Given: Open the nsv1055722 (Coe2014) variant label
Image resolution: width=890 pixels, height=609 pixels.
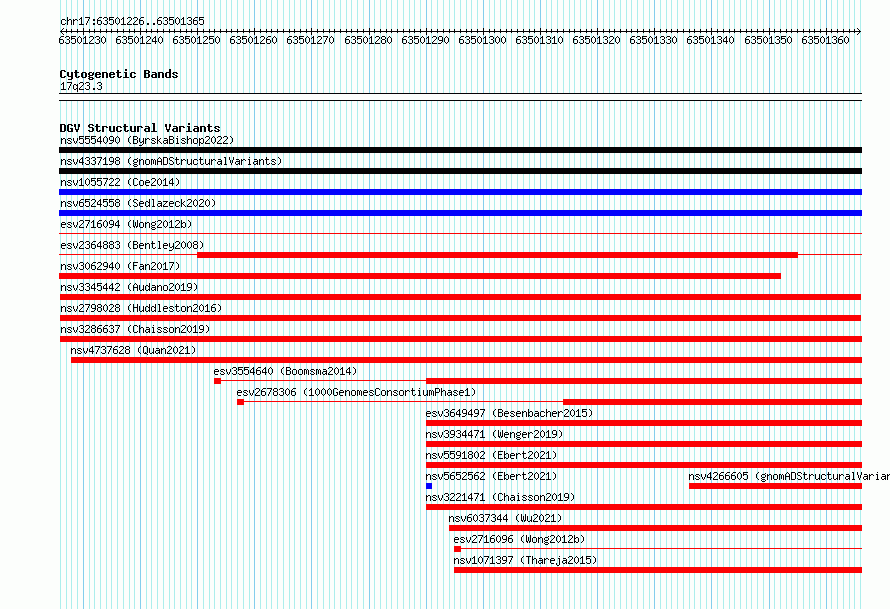Looking at the screenshot, I should point(120,182).
